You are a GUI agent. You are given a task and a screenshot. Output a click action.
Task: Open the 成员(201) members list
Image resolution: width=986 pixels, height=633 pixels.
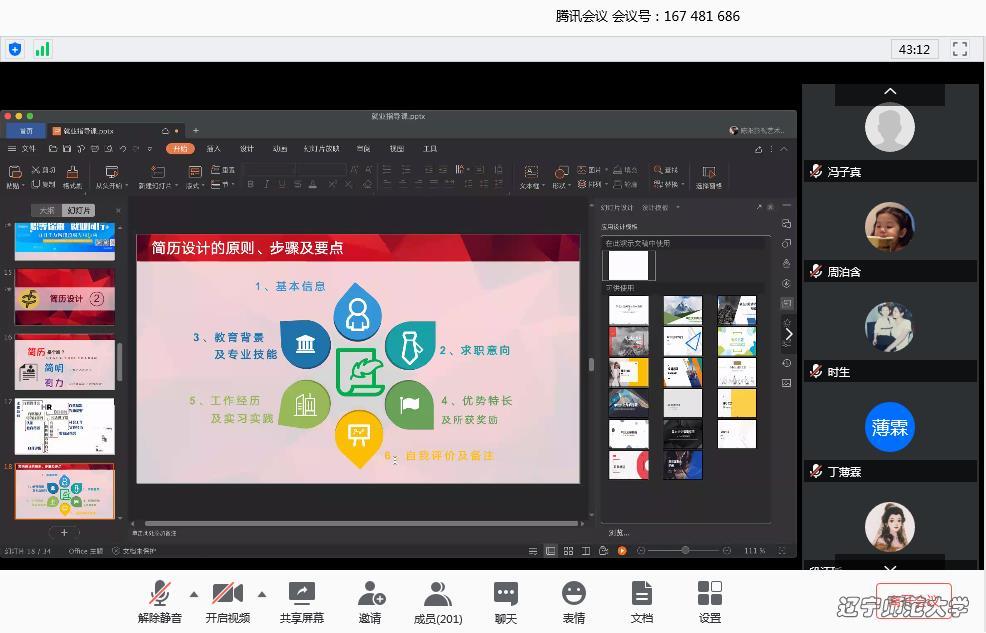pos(438,602)
